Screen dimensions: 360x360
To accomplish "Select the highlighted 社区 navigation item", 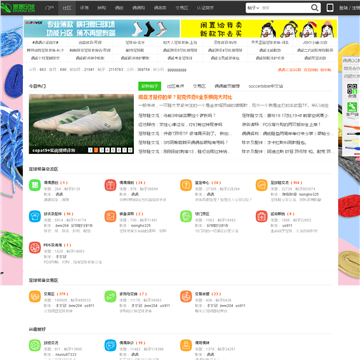I will point(67,8).
